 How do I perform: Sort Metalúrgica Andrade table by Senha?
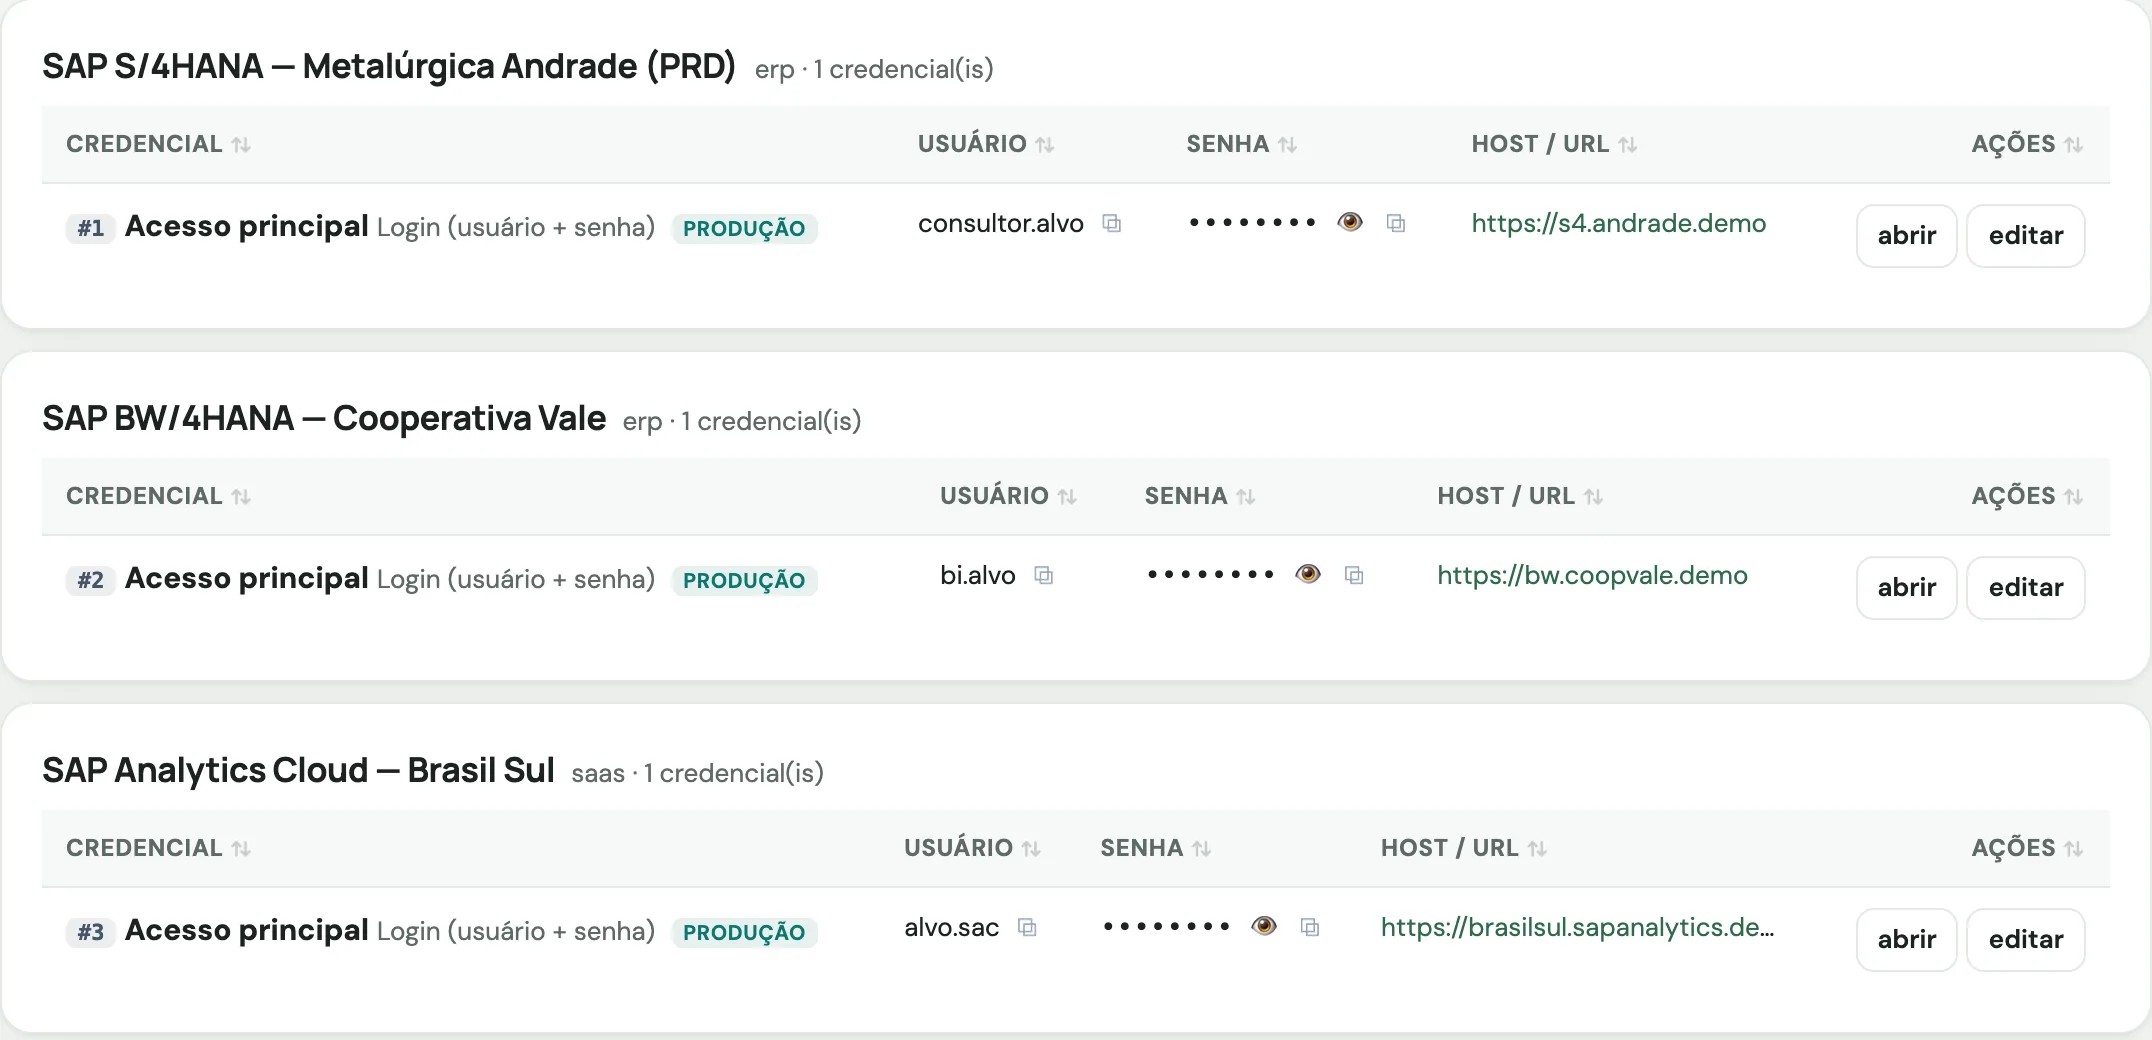[1242, 144]
